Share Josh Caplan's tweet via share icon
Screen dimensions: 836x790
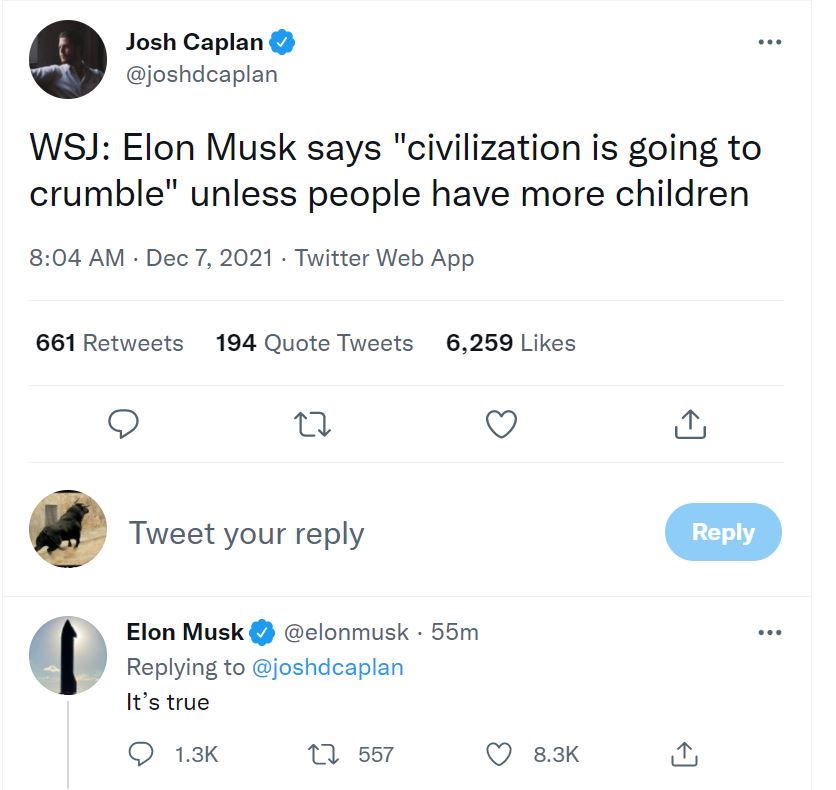690,425
